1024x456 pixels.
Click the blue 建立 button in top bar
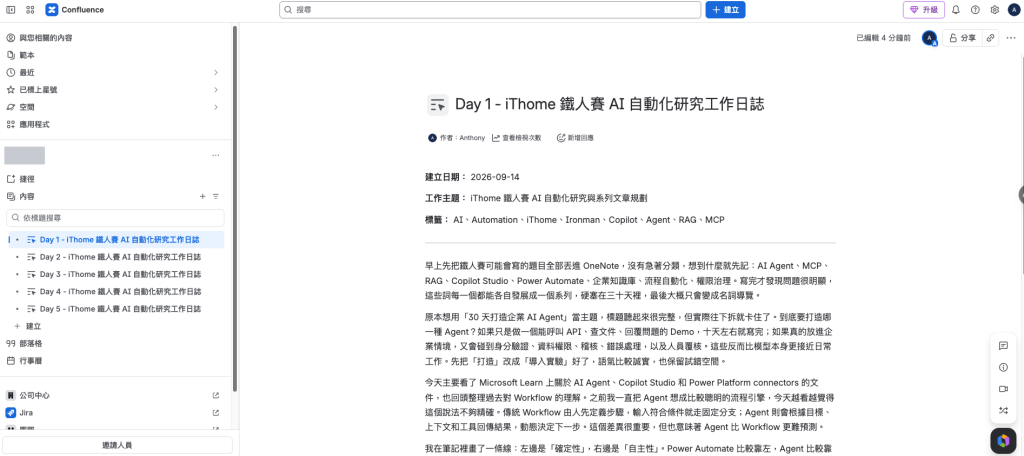pyautogui.click(x=725, y=10)
